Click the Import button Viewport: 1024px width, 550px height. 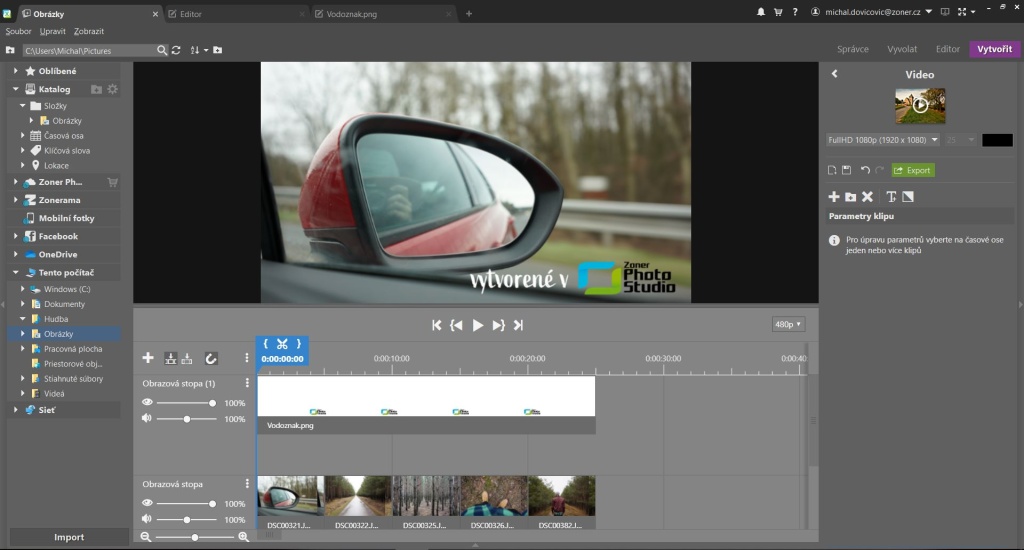click(69, 537)
